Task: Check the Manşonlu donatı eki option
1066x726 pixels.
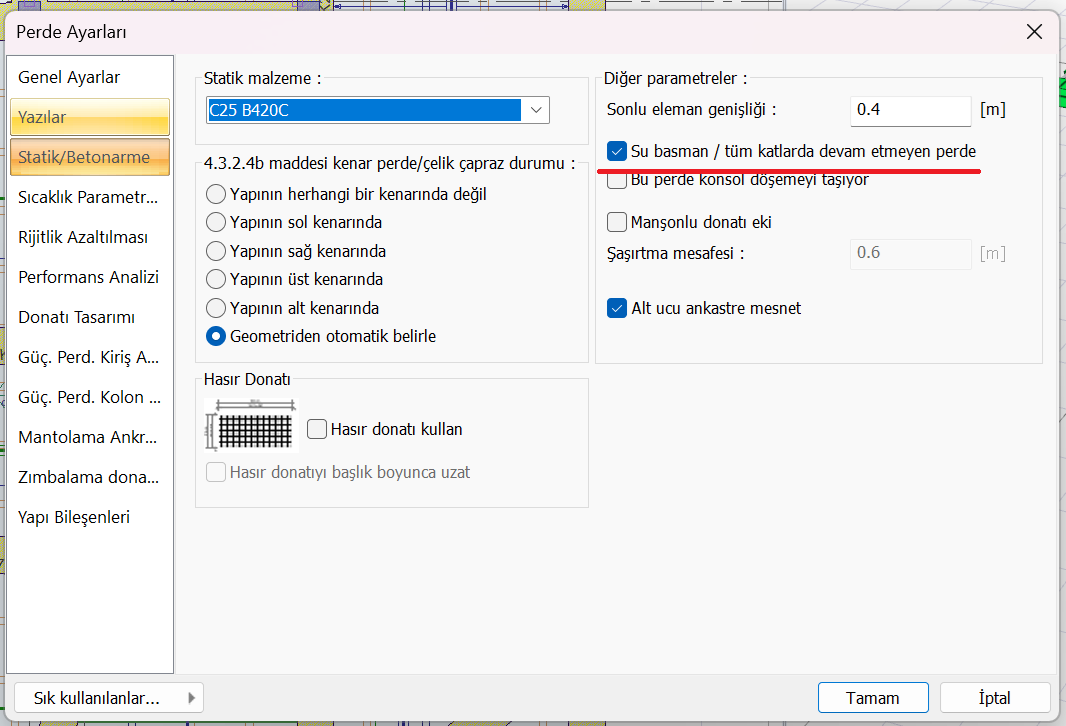Action: [617, 222]
